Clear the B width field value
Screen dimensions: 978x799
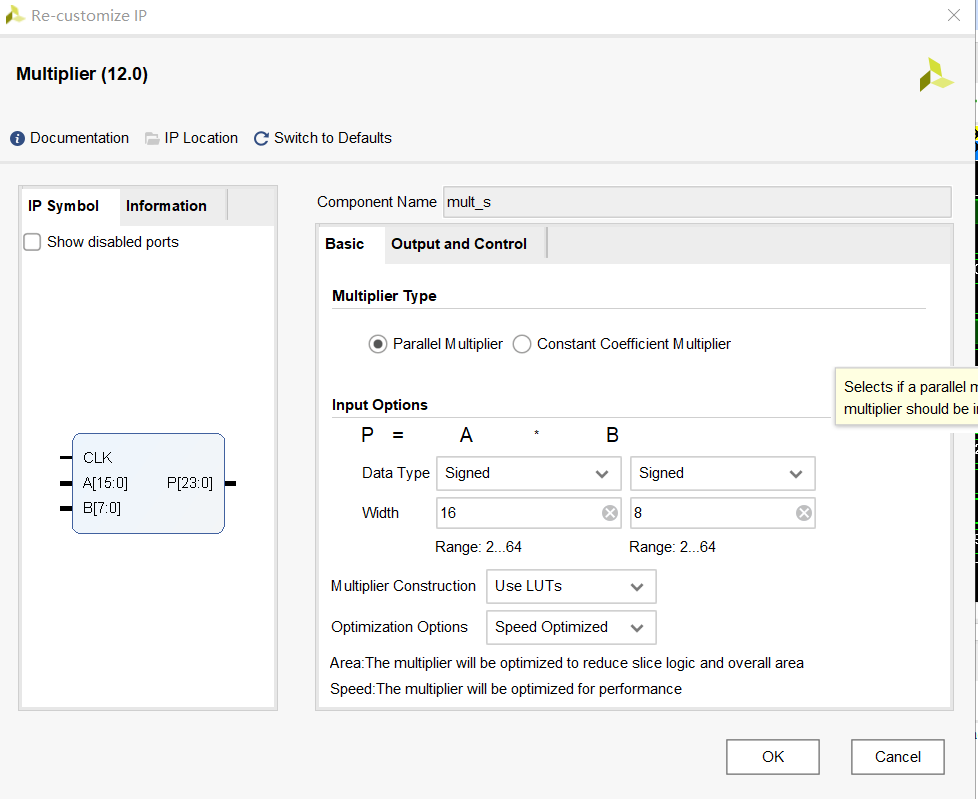point(803,513)
